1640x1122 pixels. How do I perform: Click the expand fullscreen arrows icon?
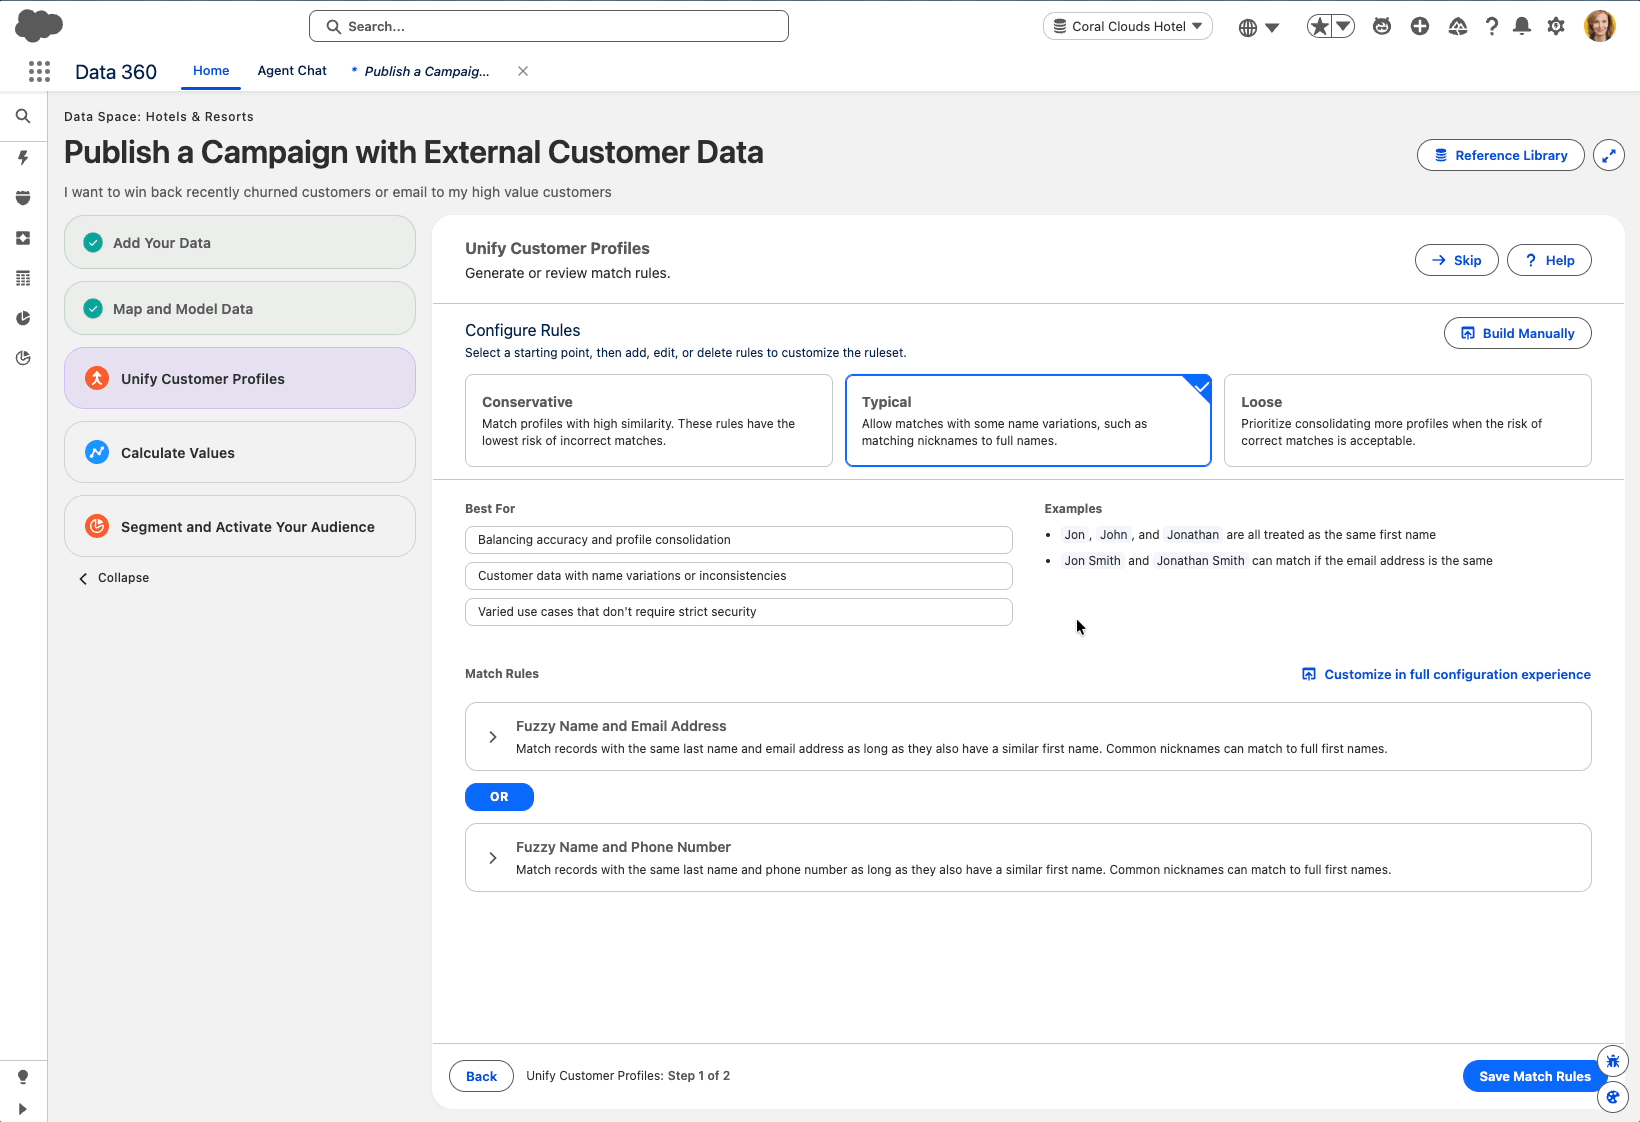[1609, 155]
